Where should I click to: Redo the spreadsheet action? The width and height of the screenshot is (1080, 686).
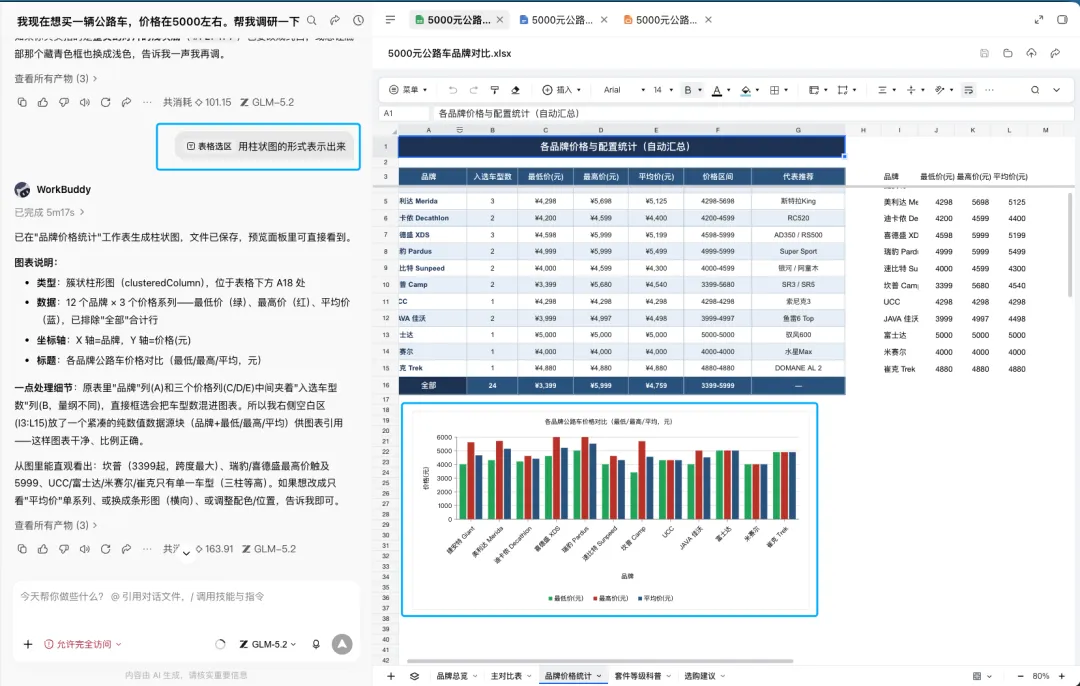tap(474, 90)
